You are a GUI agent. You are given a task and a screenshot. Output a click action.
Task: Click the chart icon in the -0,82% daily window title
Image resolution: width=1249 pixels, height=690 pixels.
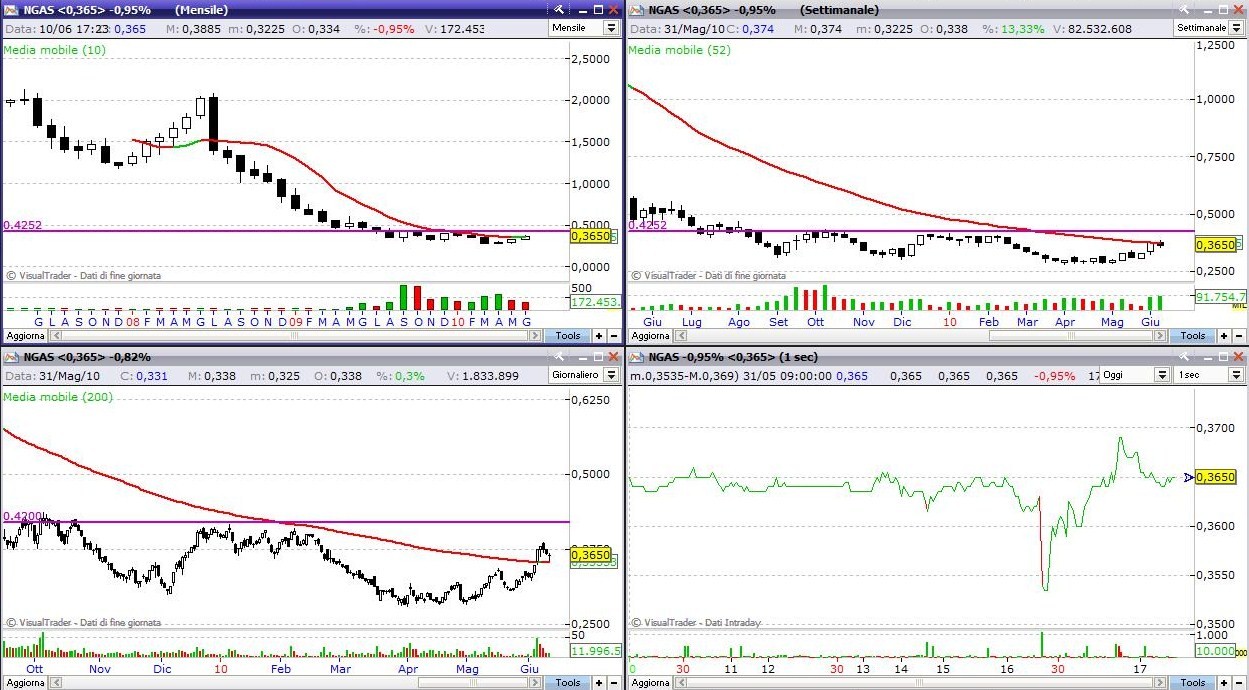10,357
